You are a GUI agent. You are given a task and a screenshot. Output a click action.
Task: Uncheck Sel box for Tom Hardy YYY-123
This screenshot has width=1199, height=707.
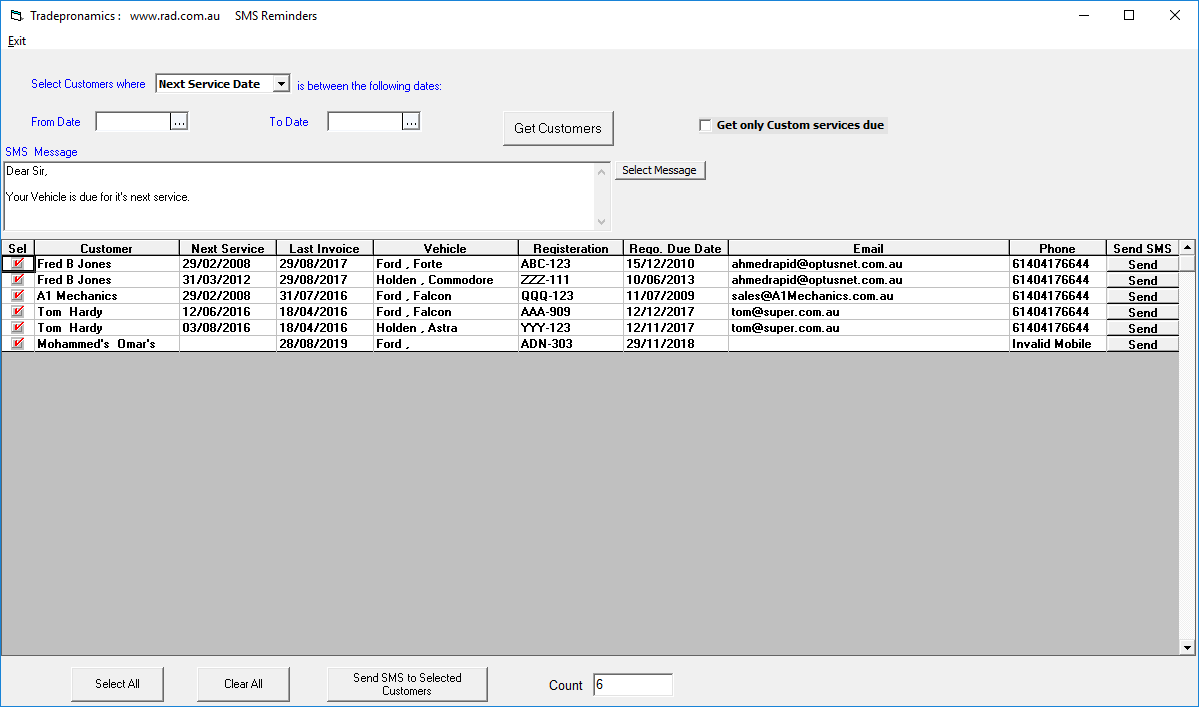(x=18, y=328)
